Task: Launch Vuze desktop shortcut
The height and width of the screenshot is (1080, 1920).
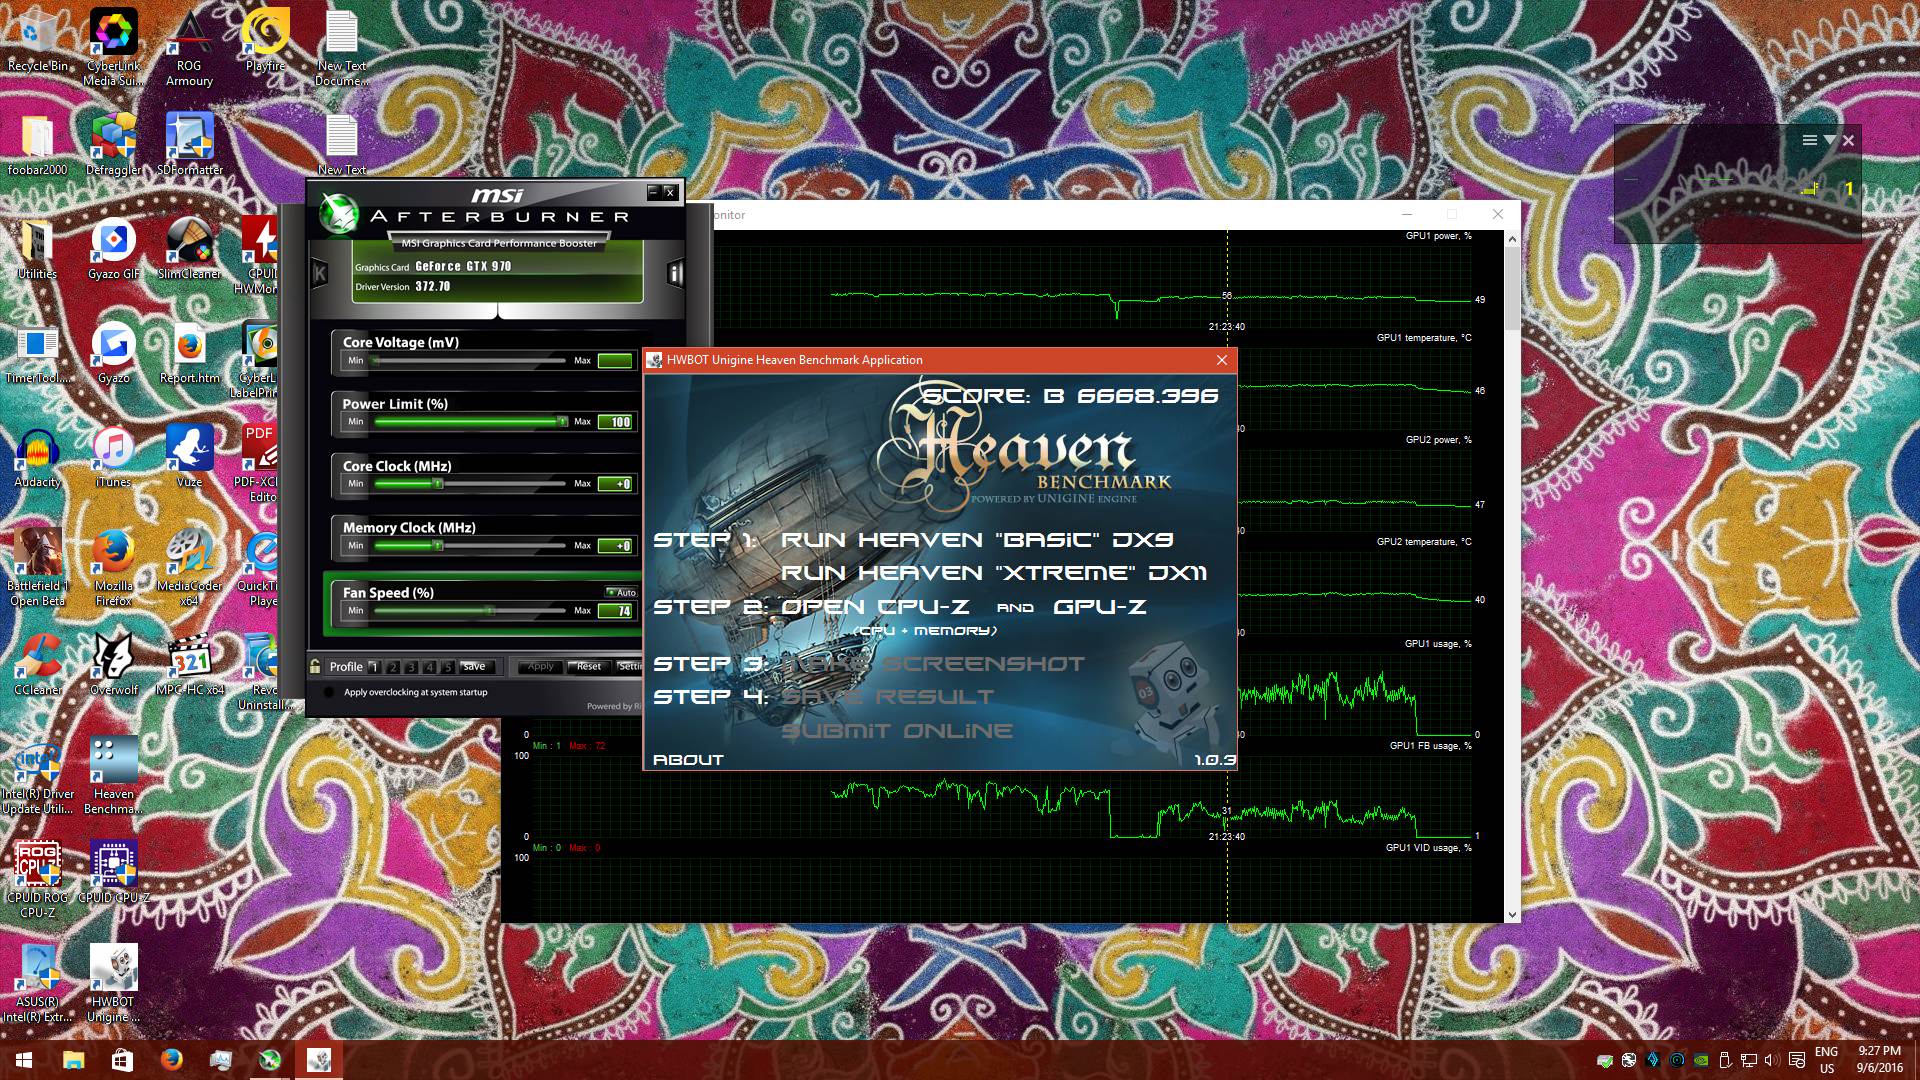Action: coord(189,458)
